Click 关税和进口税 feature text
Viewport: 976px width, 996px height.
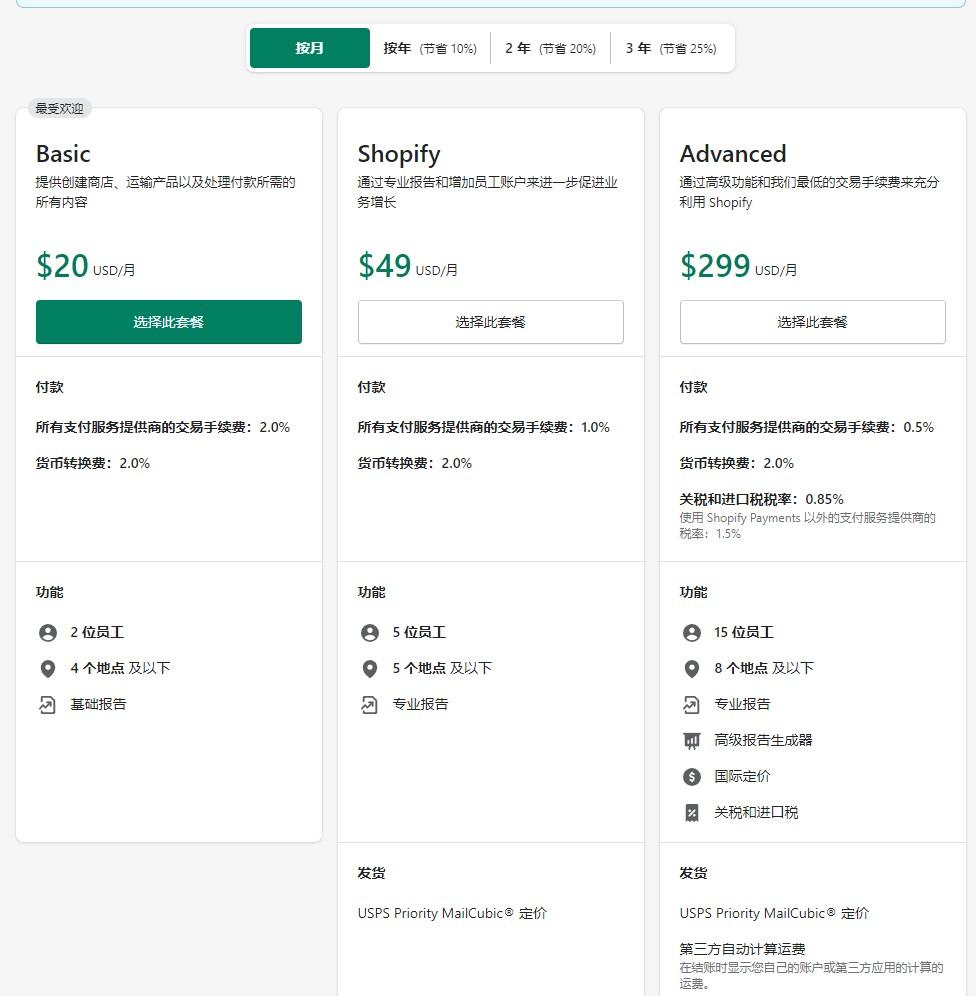coord(756,812)
